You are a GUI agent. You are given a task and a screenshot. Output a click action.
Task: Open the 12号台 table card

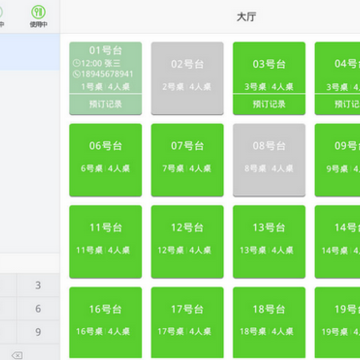click(187, 242)
